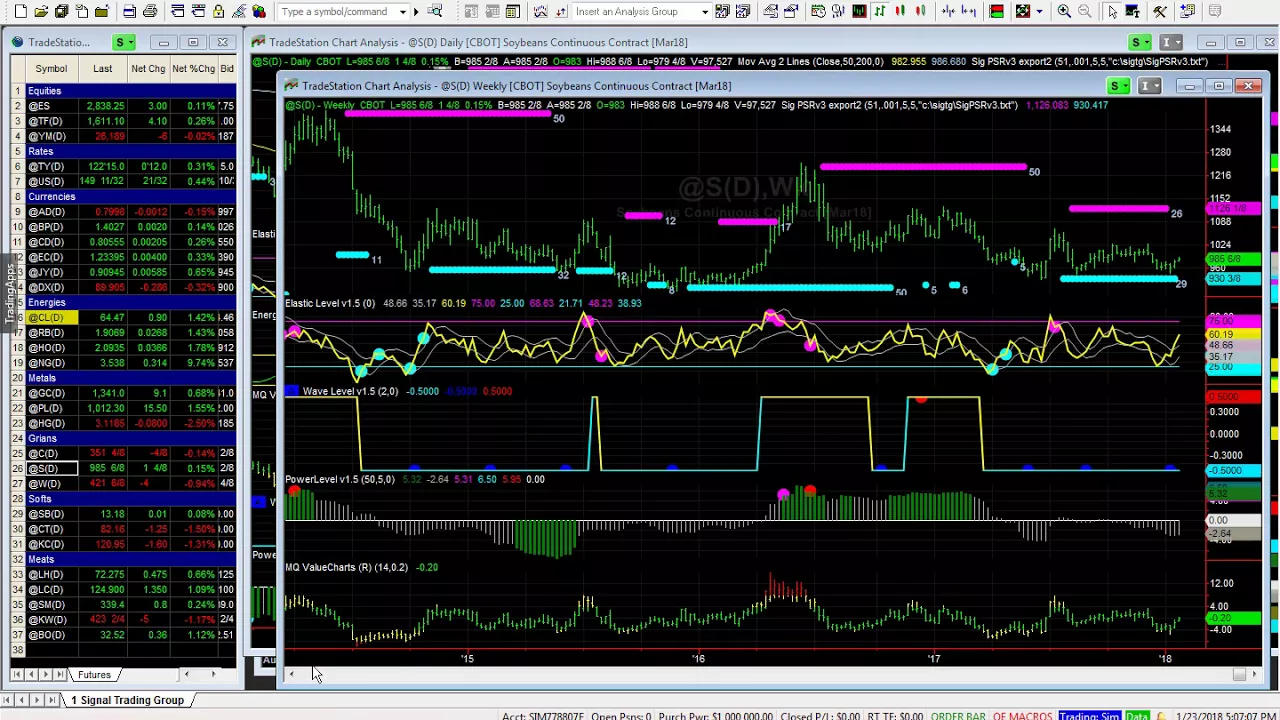Click the Zoom Out magnifier icon
This screenshot has height=720, width=1280.
click(1084, 11)
